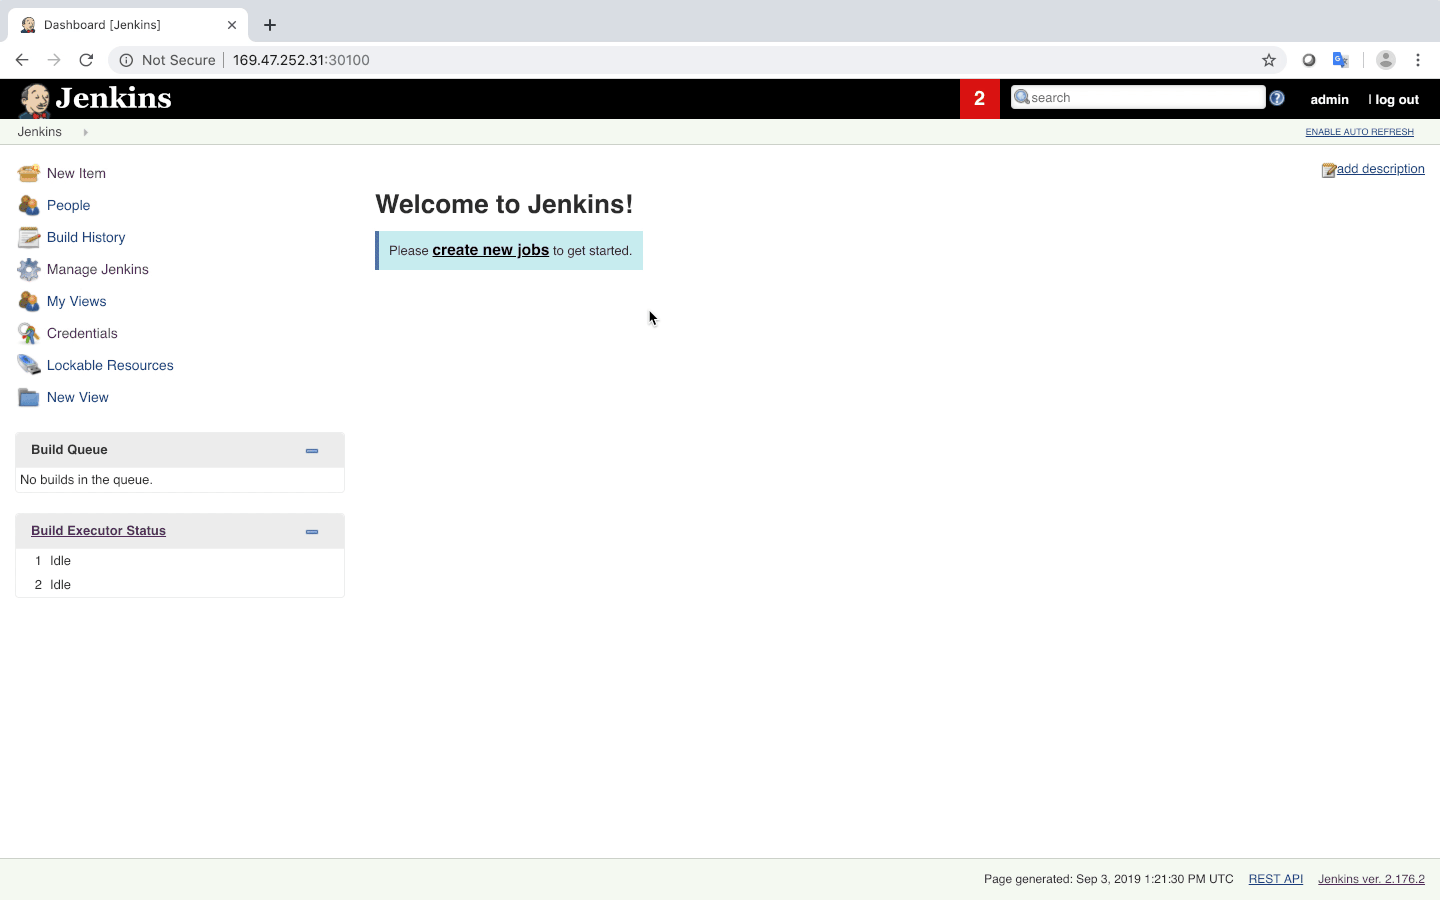Click the add description notepad icon

(x=1328, y=170)
